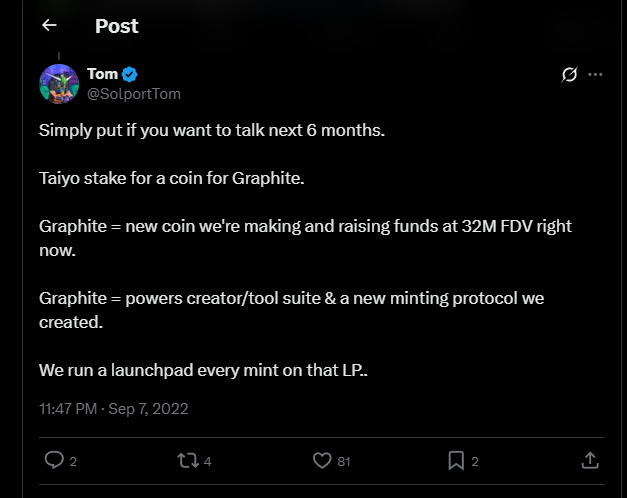Click the reply speech bubble icon
The image size is (627, 498).
[55, 460]
